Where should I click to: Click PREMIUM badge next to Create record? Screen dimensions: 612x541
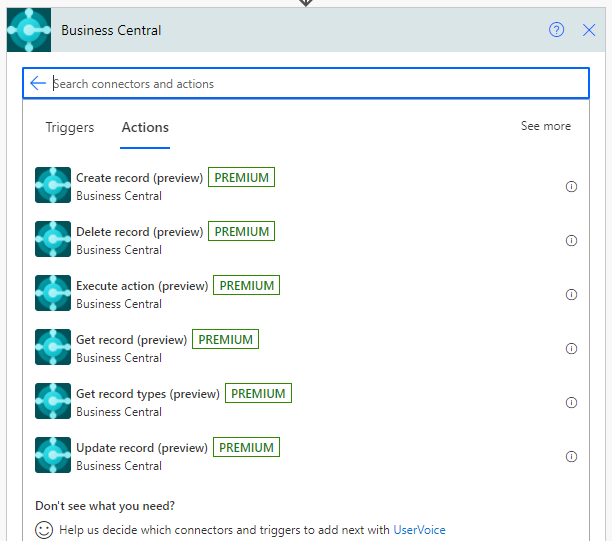(x=241, y=177)
